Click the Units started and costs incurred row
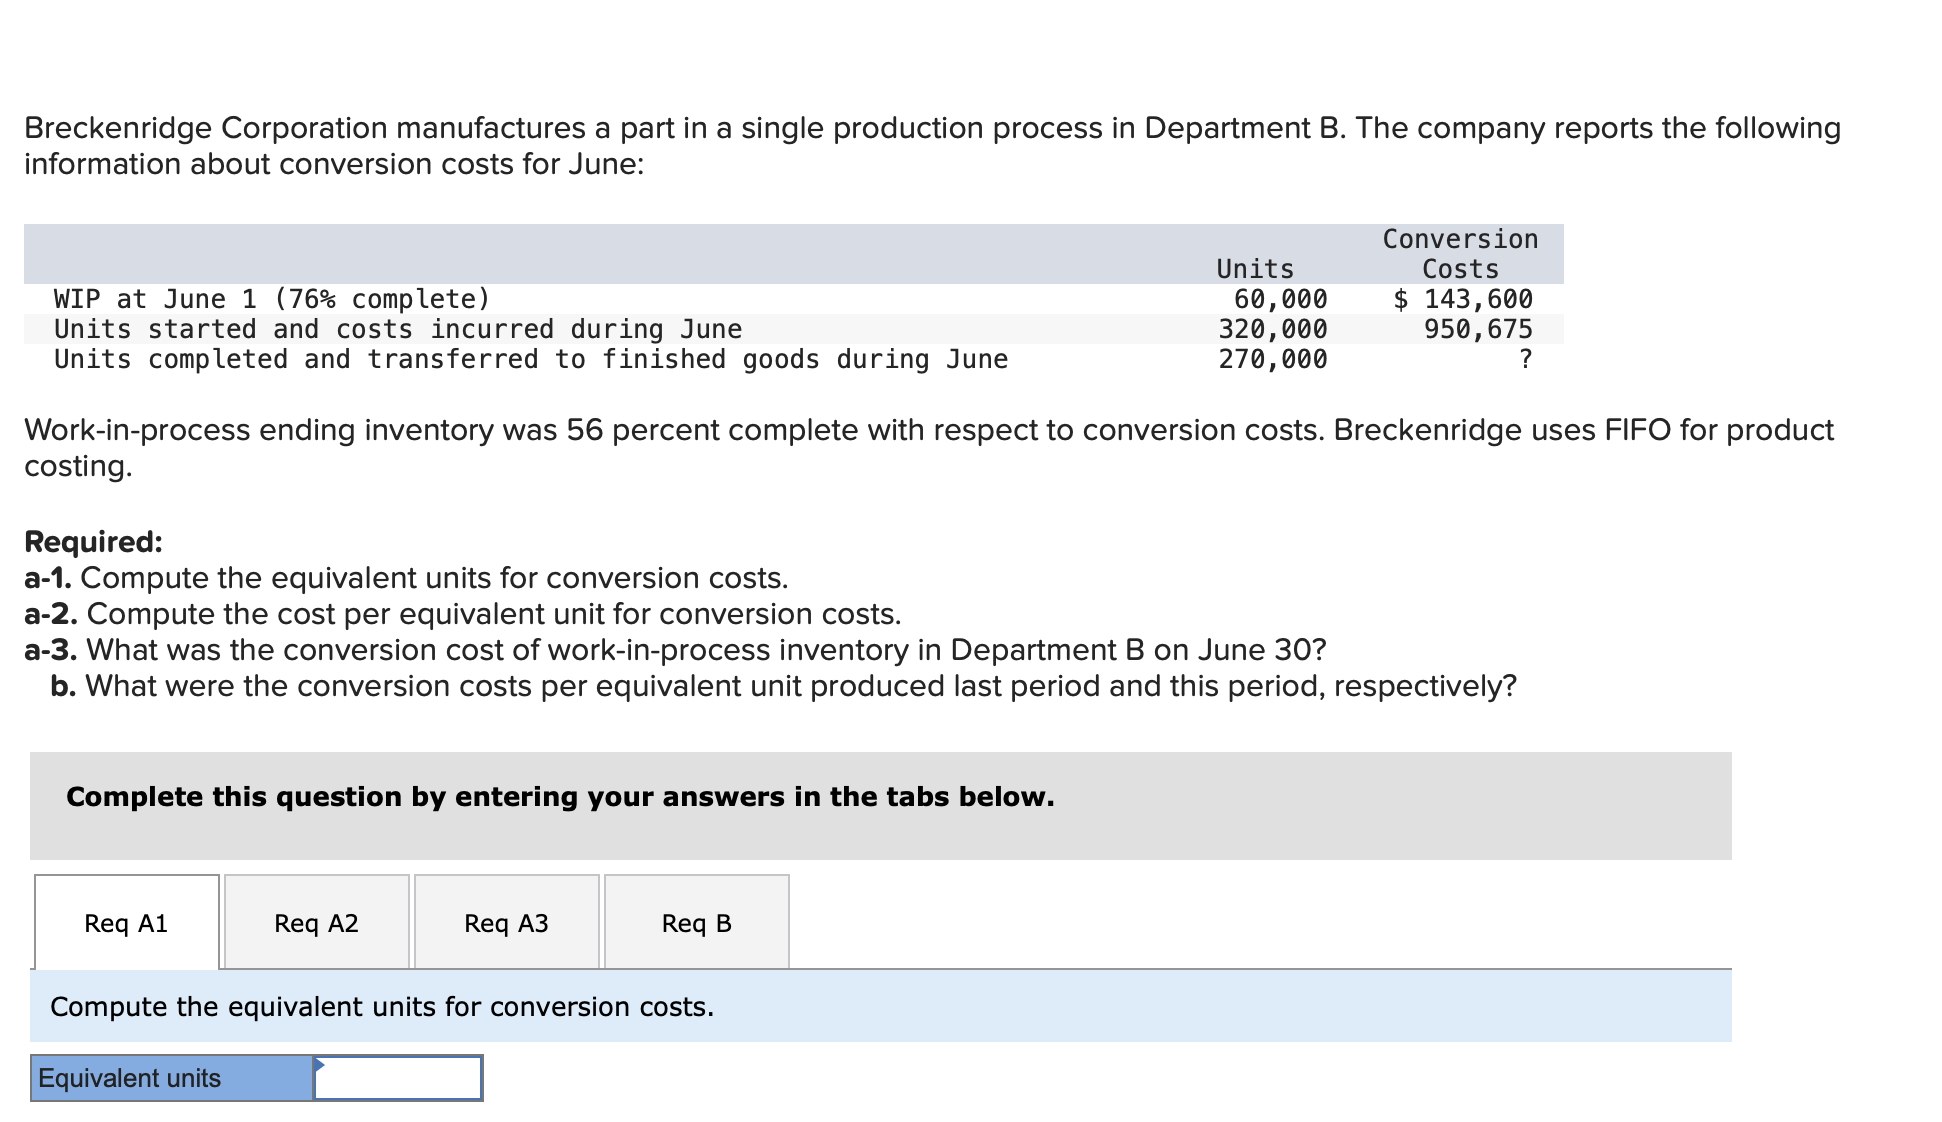Viewport: 1942px width, 1122px height. pos(397,328)
